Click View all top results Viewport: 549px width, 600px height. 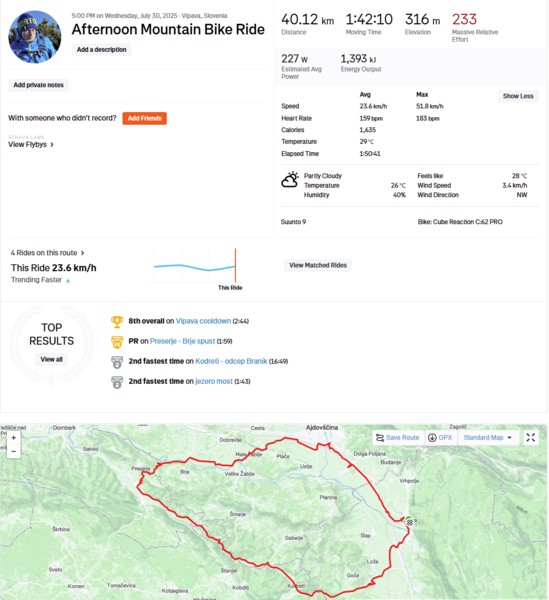coord(52,359)
